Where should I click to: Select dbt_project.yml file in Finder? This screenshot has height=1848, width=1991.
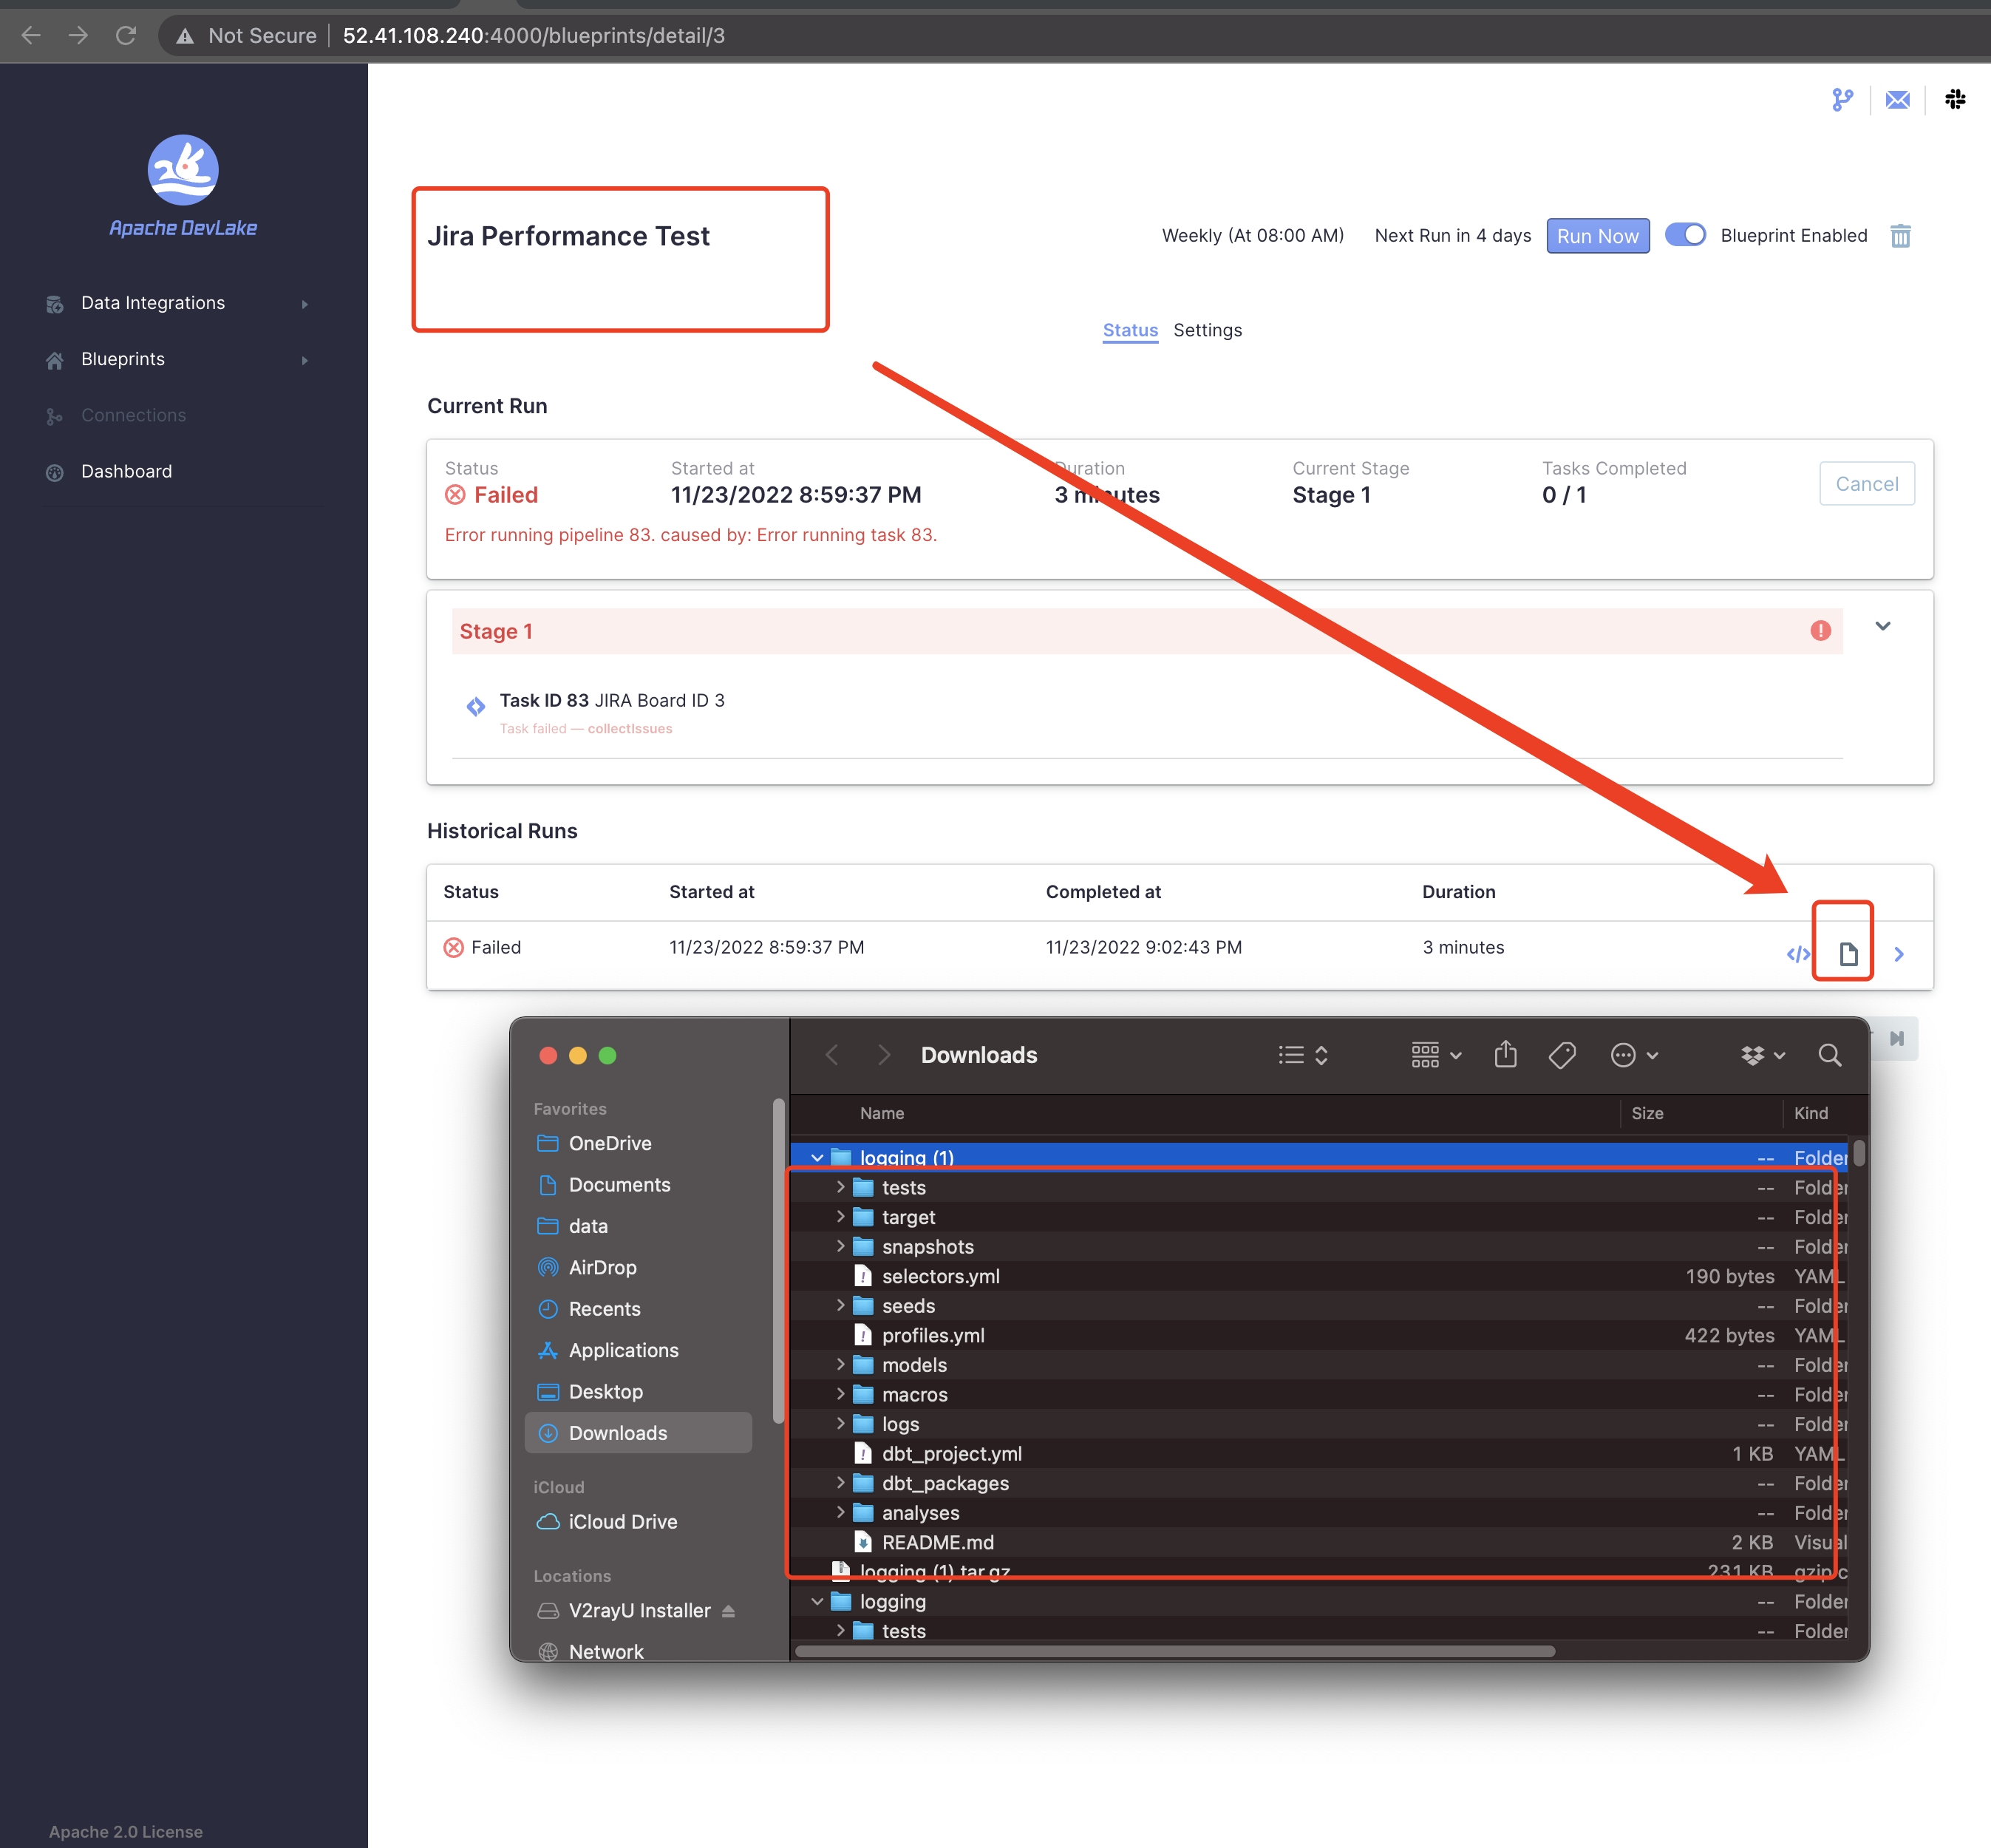click(x=951, y=1453)
